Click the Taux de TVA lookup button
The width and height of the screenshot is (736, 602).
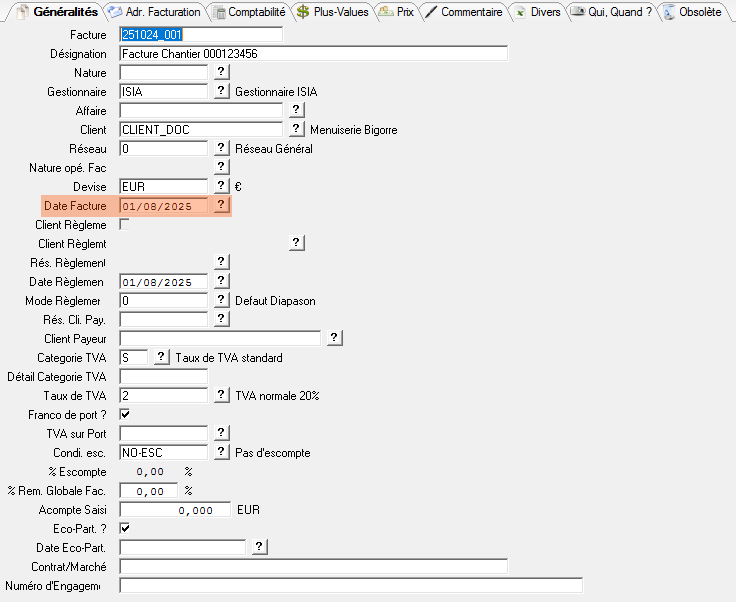coord(222,395)
